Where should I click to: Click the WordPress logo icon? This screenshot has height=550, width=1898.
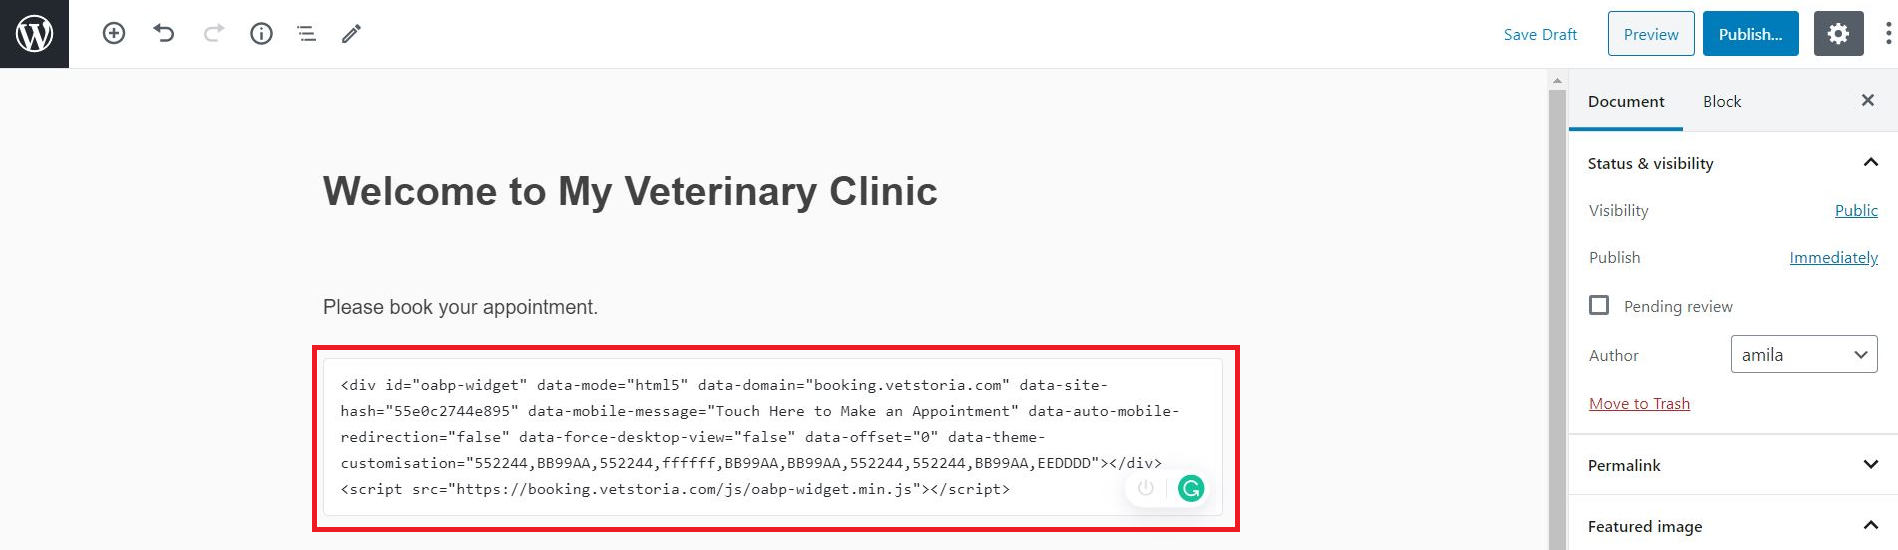click(34, 34)
